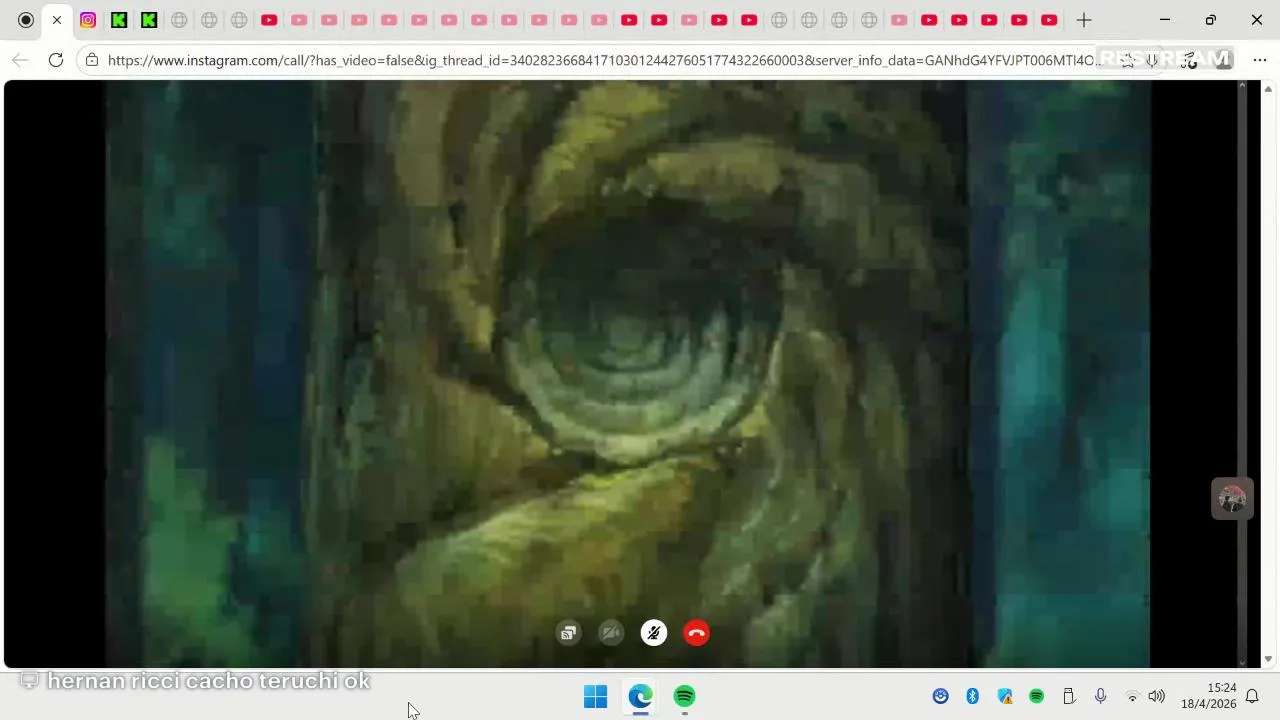Viewport: 1280px width, 720px height.
Task: Open the notifications bell
Action: pos(1252,696)
